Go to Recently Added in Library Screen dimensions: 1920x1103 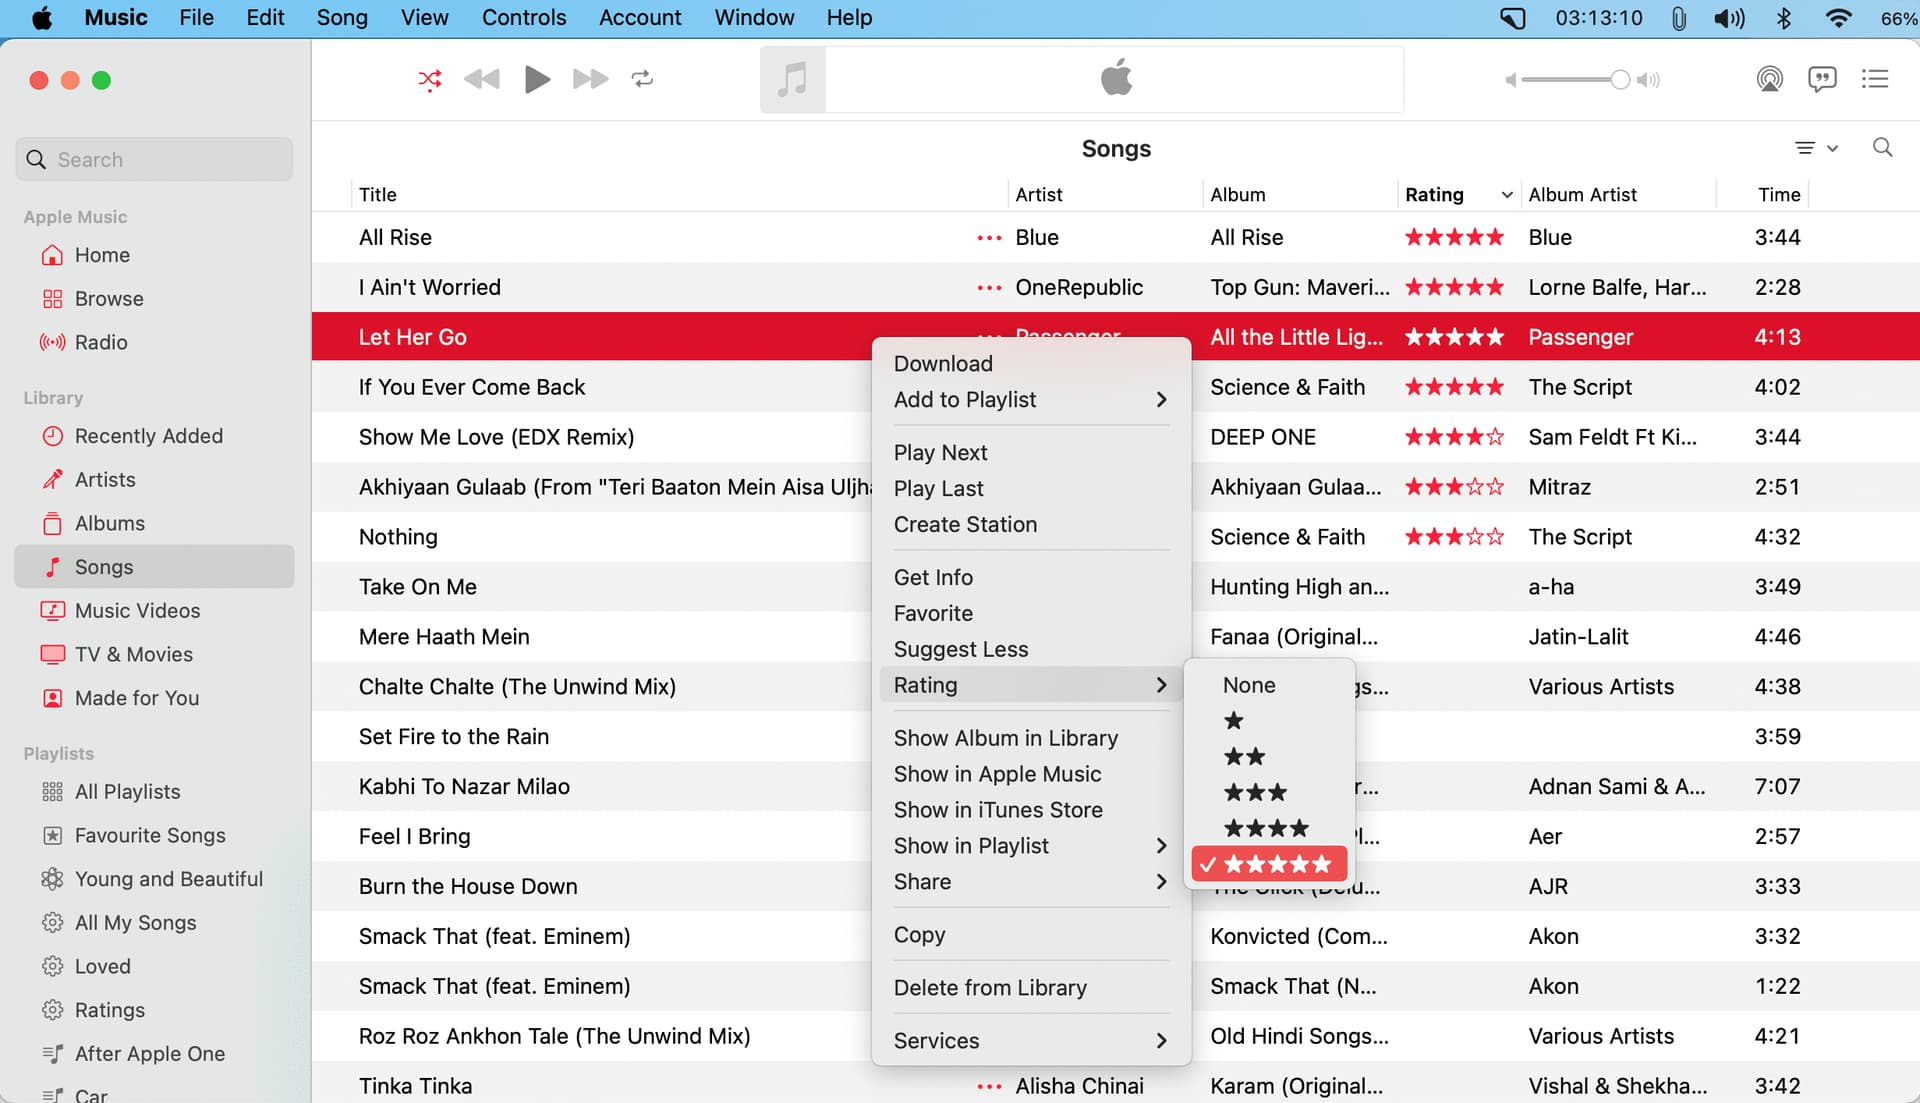(x=148, y=436)
